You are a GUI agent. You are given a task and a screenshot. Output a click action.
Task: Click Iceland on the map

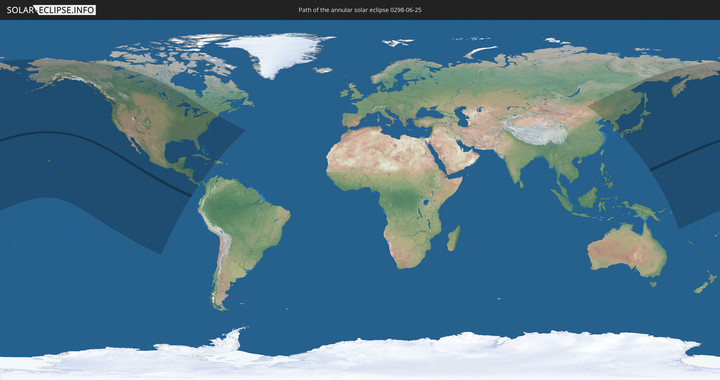323,70
